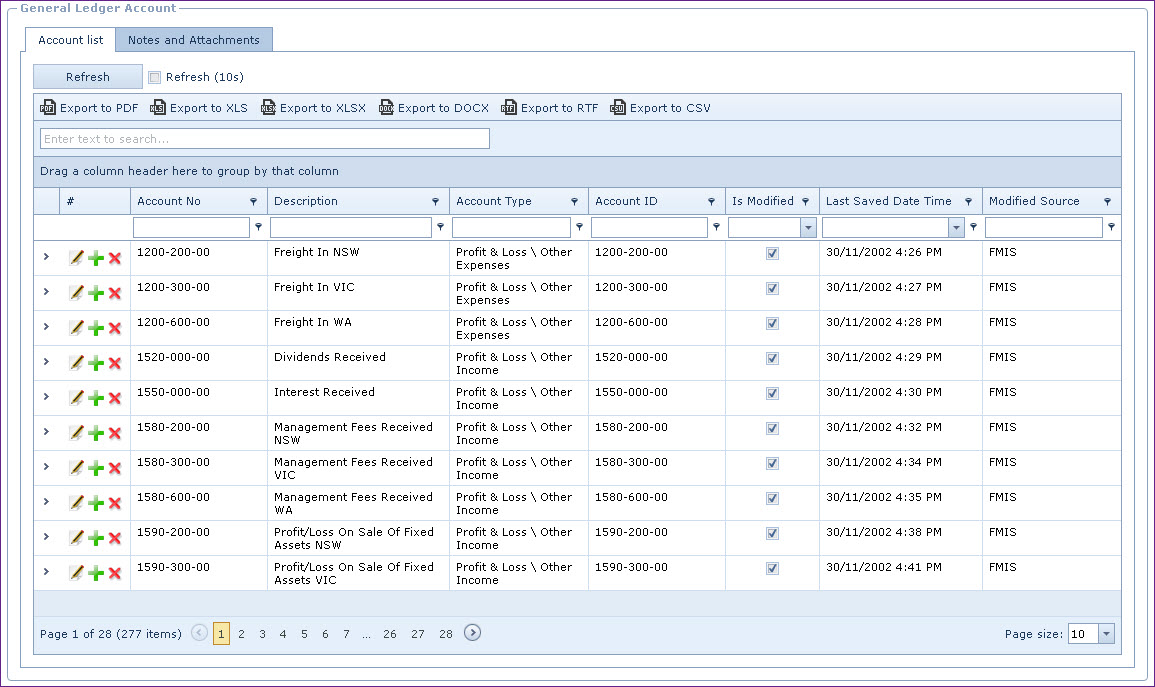Viewport: 1155px width, 687px height.
Task: Expand detail row for 1580-300-00
Action: click(46, 467)
